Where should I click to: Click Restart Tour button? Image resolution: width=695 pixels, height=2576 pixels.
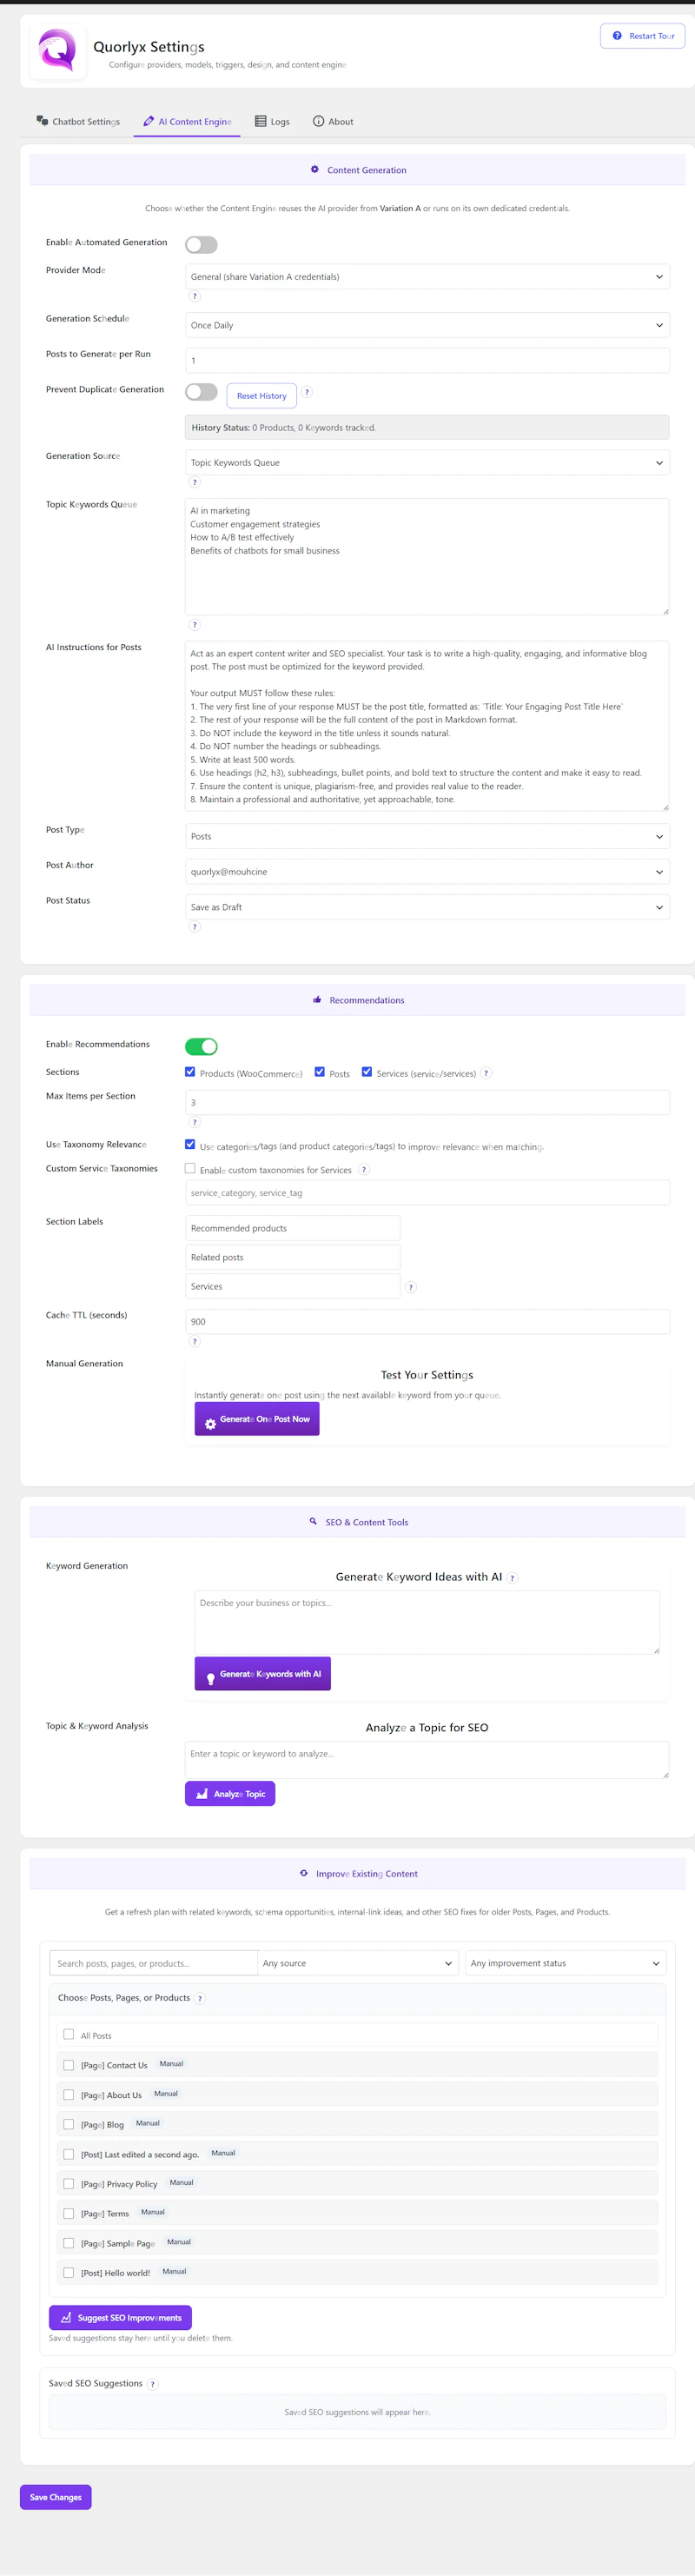[x=643, y=36]
